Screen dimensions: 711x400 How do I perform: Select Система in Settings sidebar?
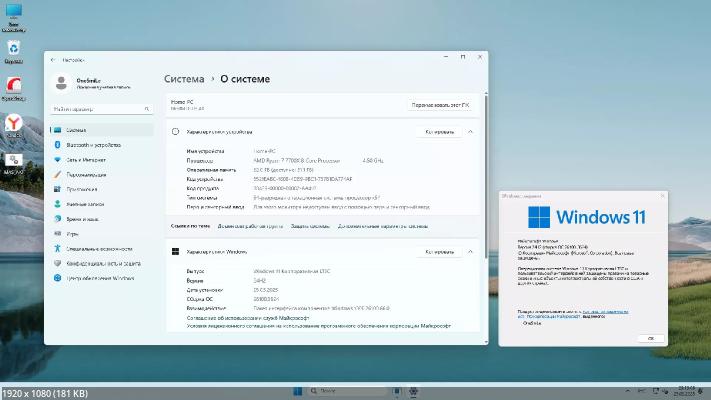102,130
